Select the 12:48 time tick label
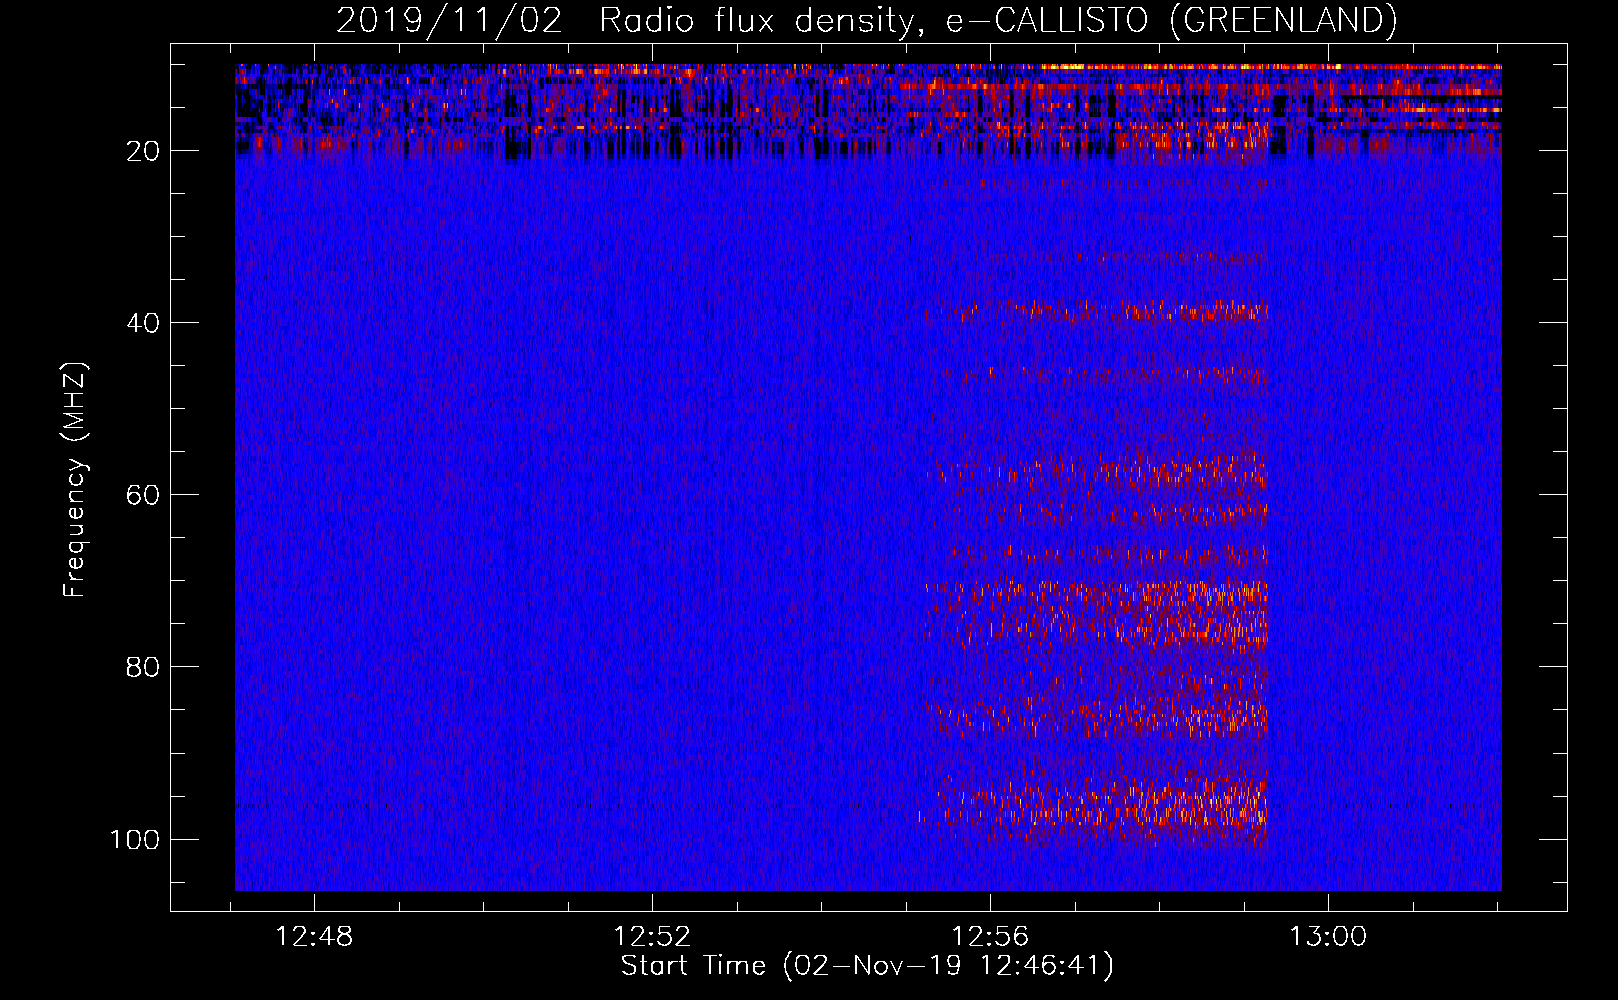Screen dimensions: 1618x1000 coord(314,936)
